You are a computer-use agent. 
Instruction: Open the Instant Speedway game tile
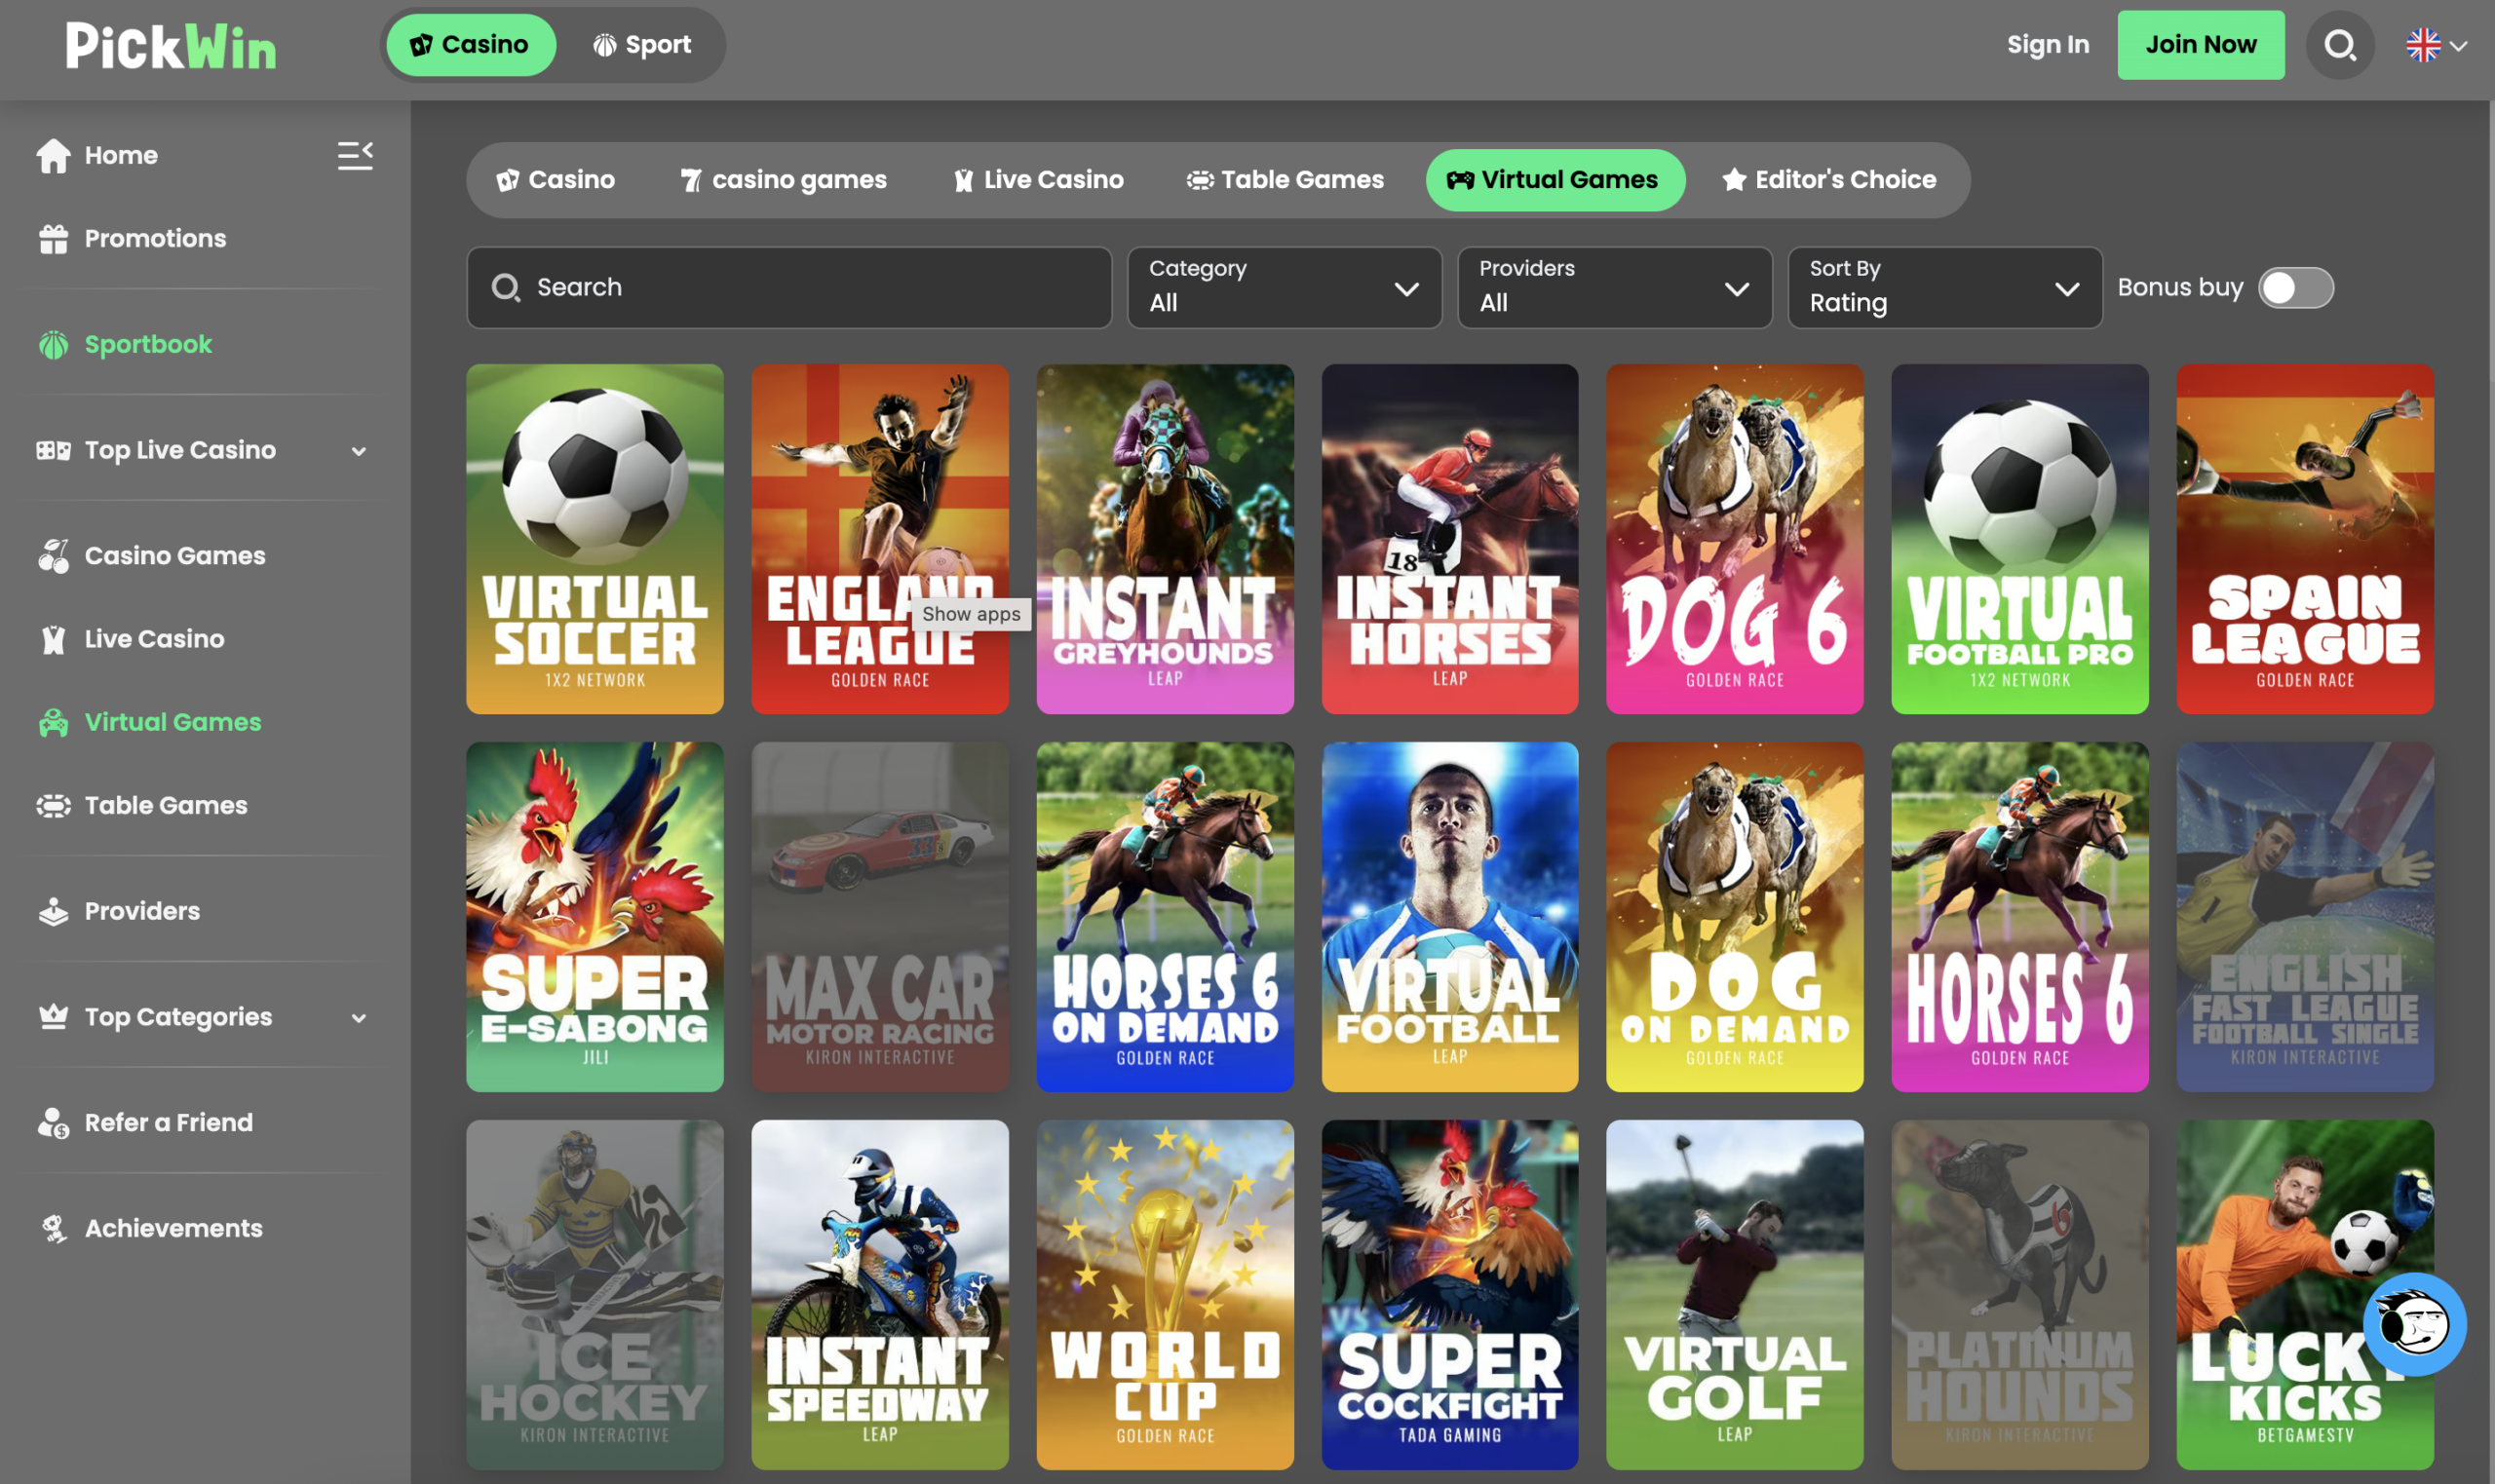tap(879, 1295)
